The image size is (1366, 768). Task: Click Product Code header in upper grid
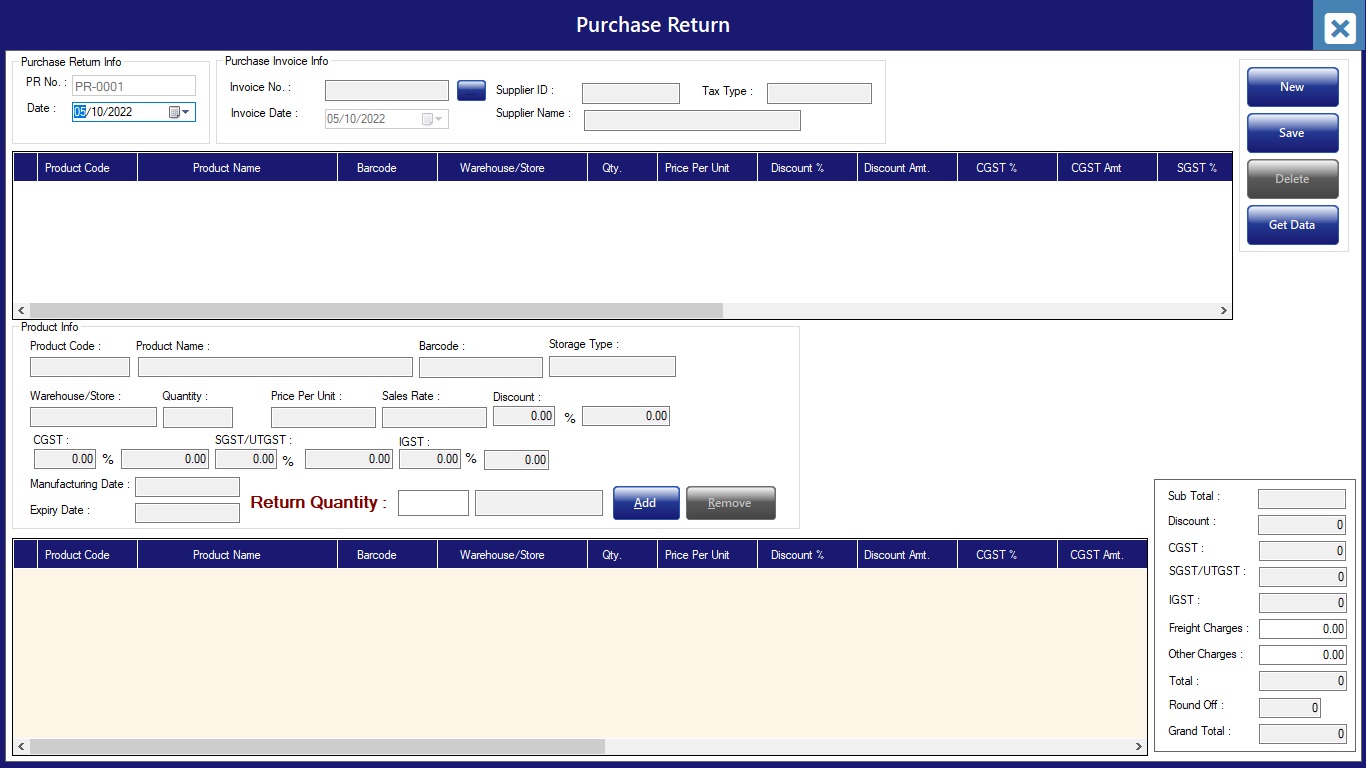pos(77,168)
